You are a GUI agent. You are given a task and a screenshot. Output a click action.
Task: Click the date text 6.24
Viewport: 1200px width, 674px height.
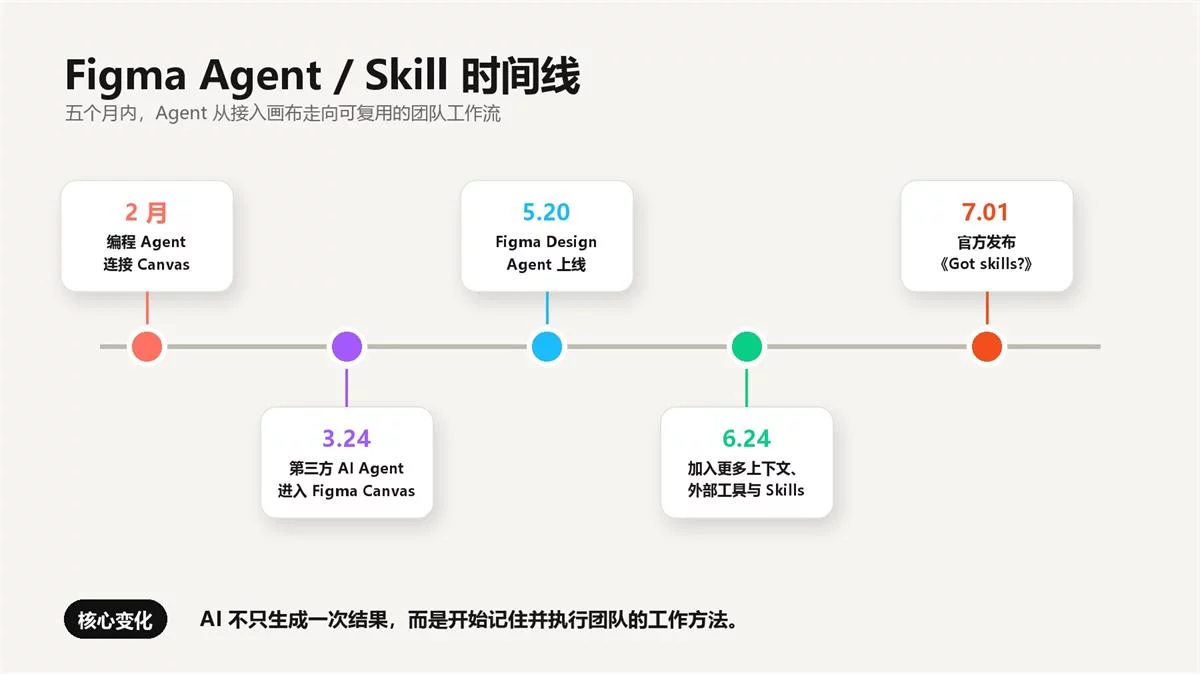pos(747,438)
